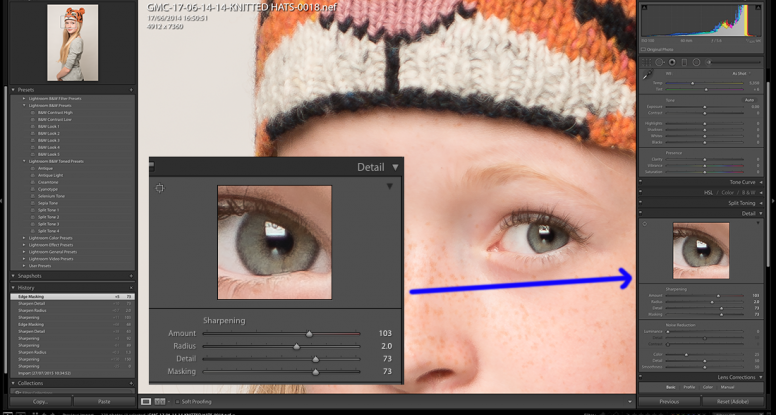Screen dimensions: 776x415
Task: Select the Spot Removal tool icon
Action: click(660, 62)
